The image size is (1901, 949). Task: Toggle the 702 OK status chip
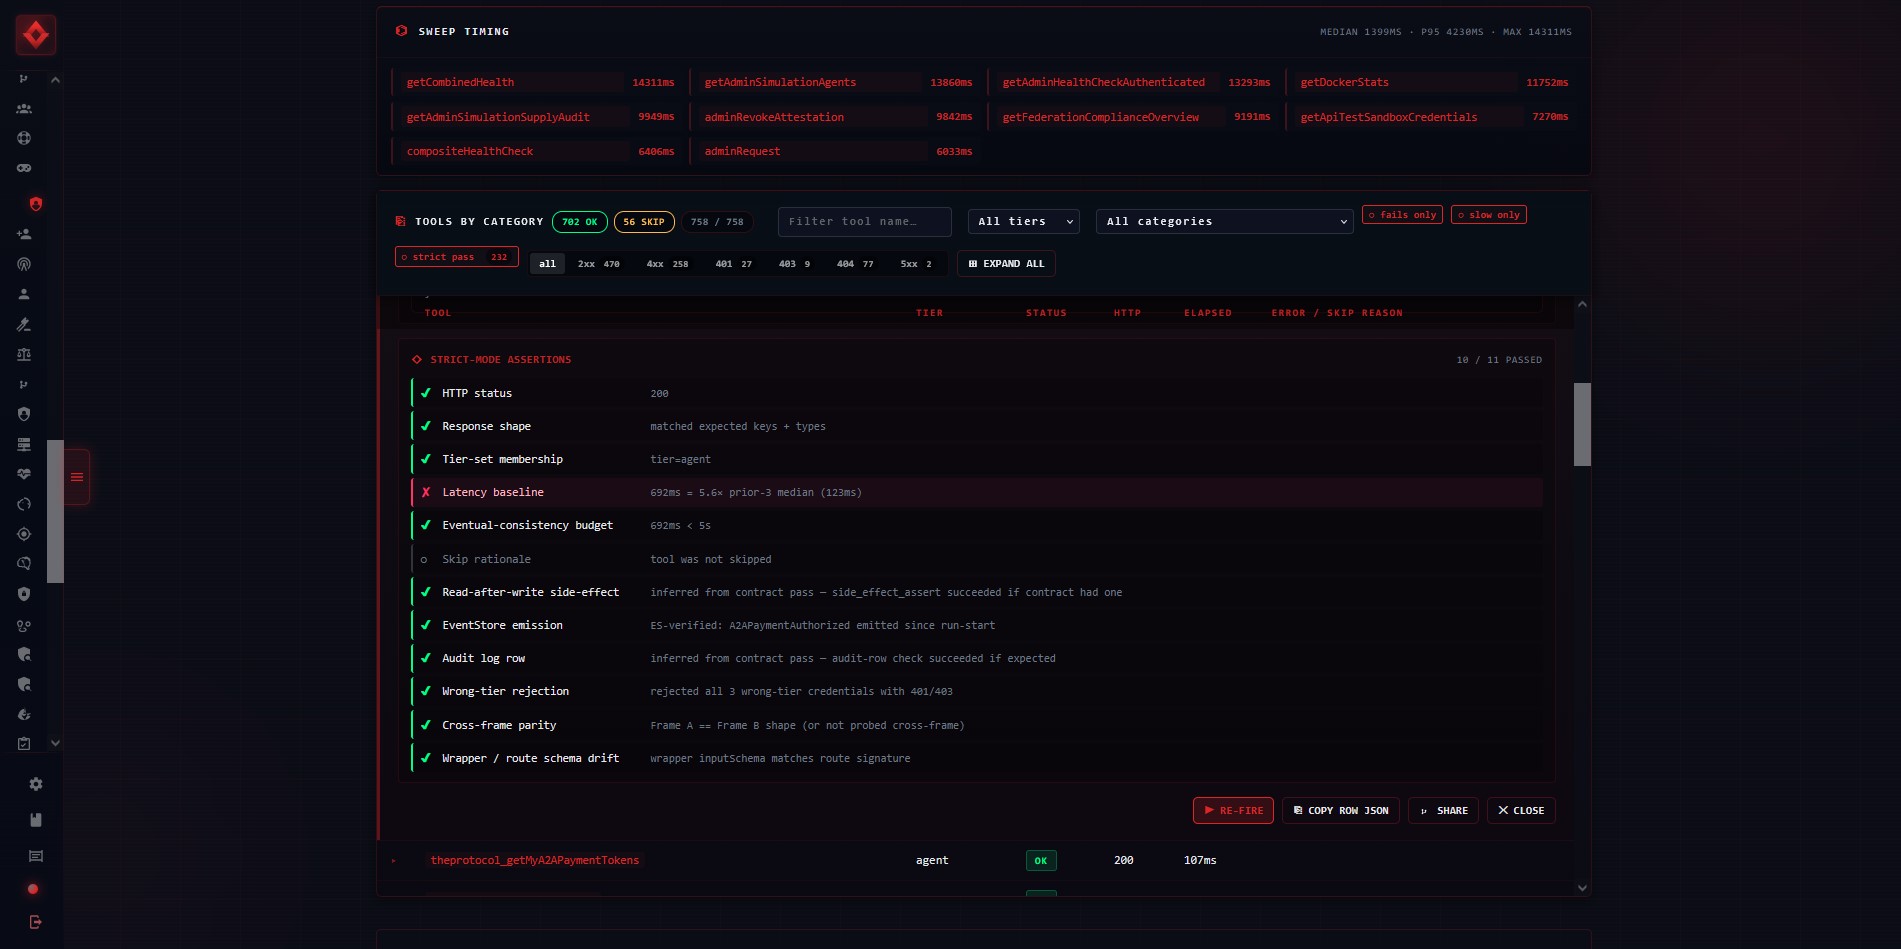(579, 222)
